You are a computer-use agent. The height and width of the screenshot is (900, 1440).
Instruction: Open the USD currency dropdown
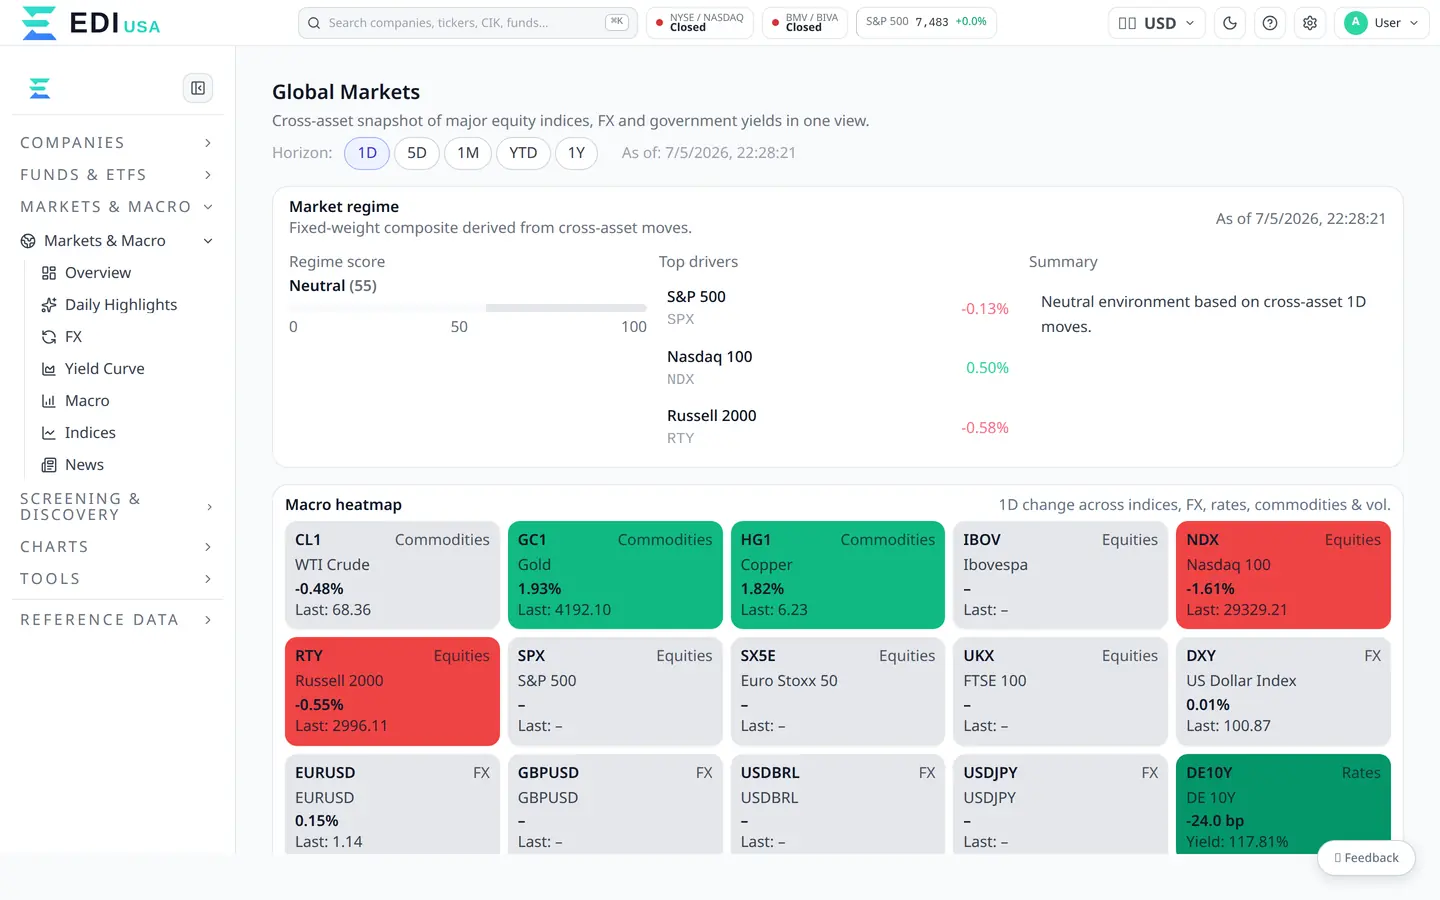pos(1156,23)
